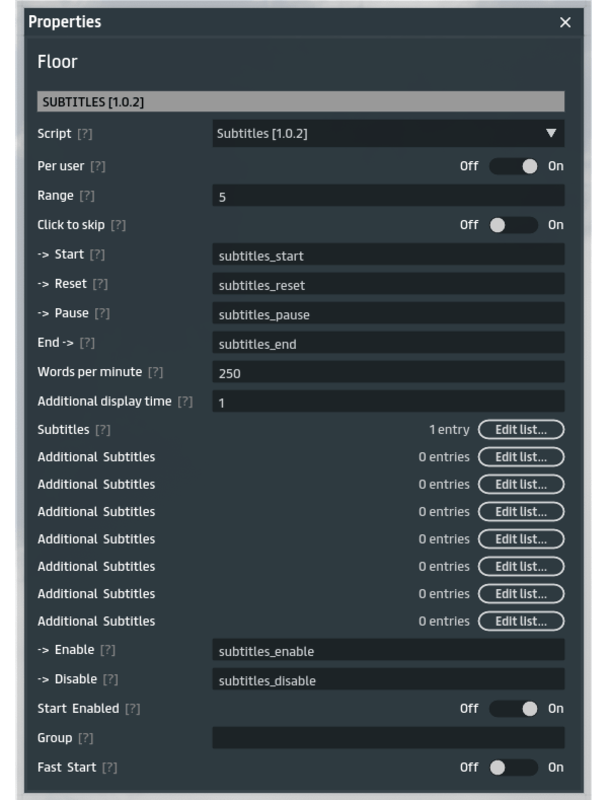This screenshot has width=608, height=800.
Task: Click the empty Group input field
Action: [x=388, y=738]
